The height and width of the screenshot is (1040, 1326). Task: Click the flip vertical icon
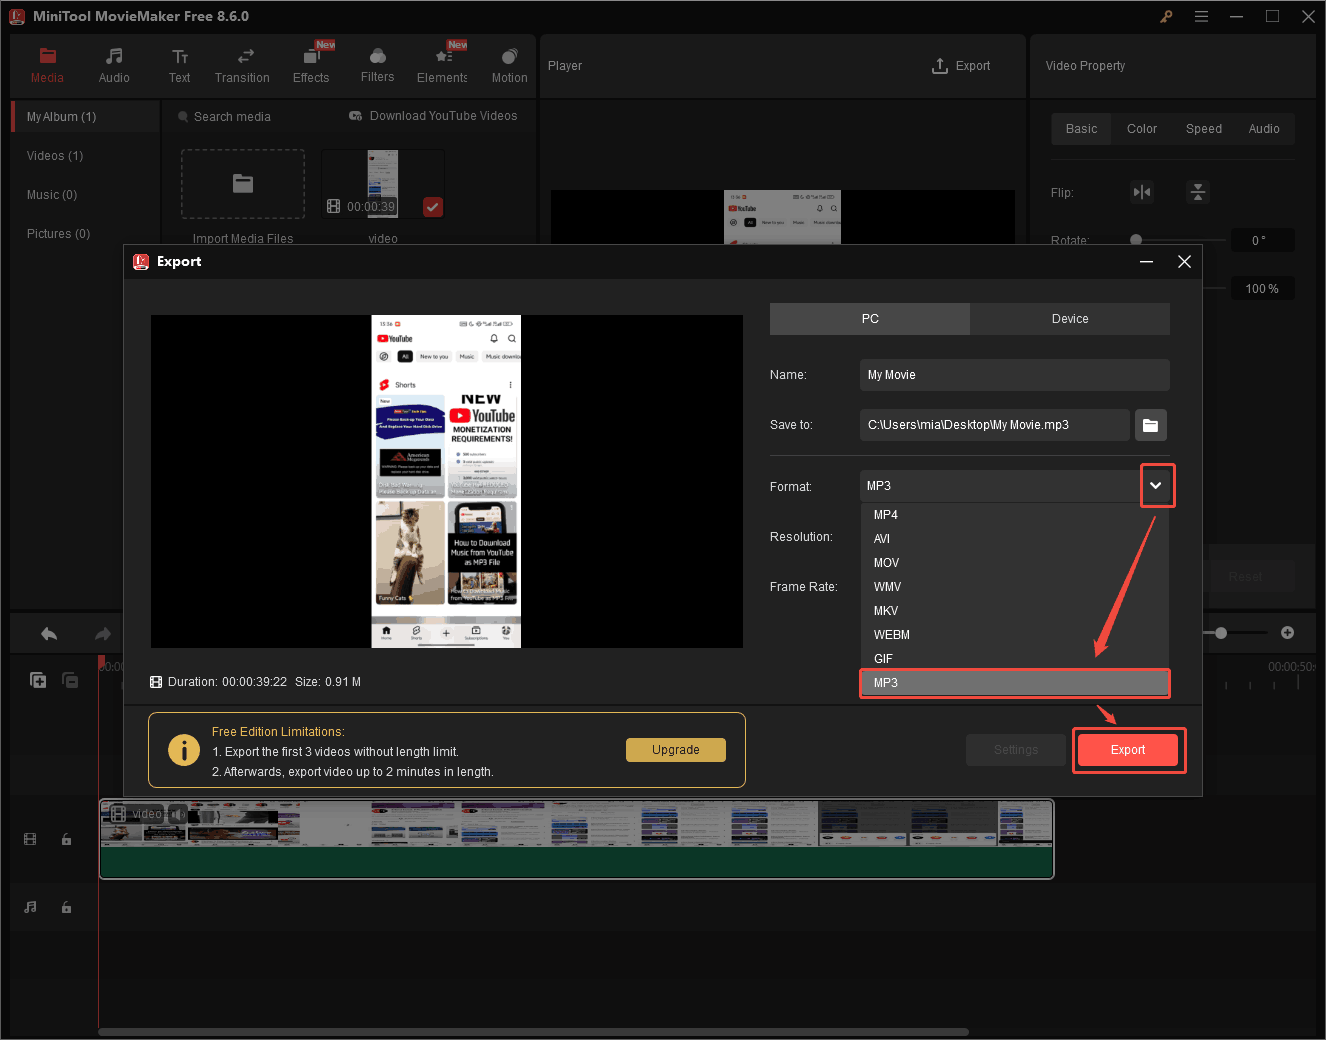[x=1198, y=192]
